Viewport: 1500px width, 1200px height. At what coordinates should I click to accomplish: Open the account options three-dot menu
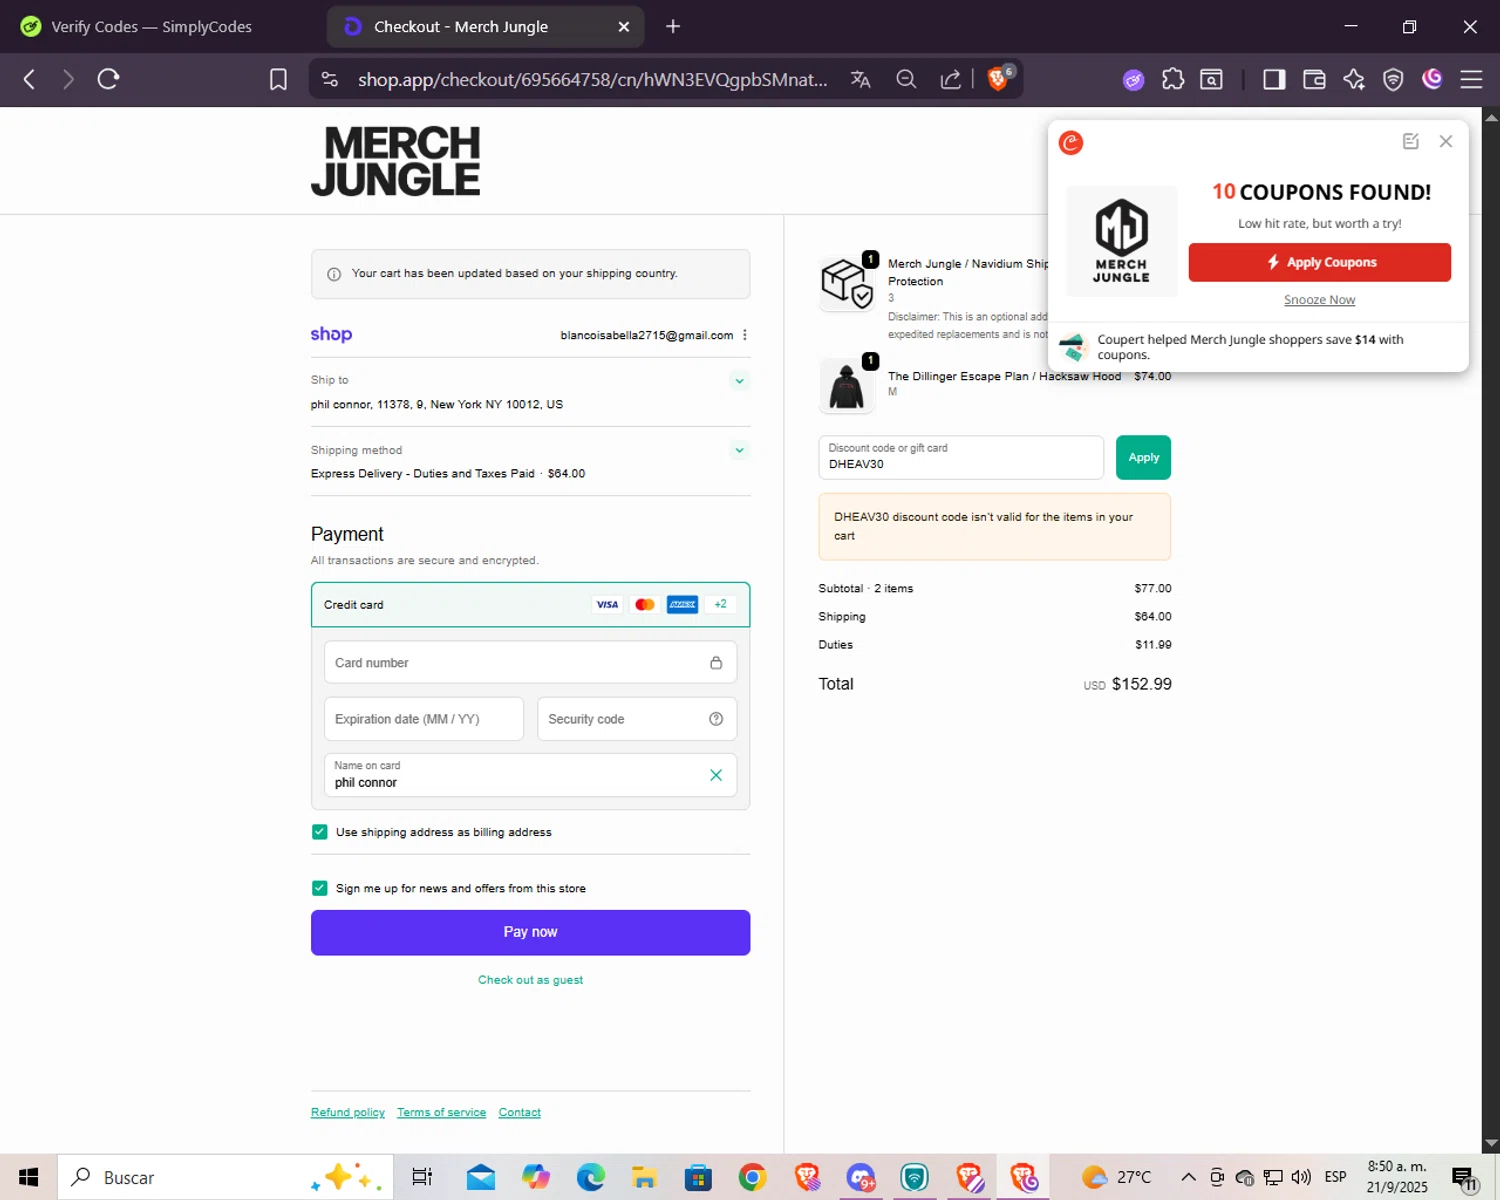(x=745, y=335)
